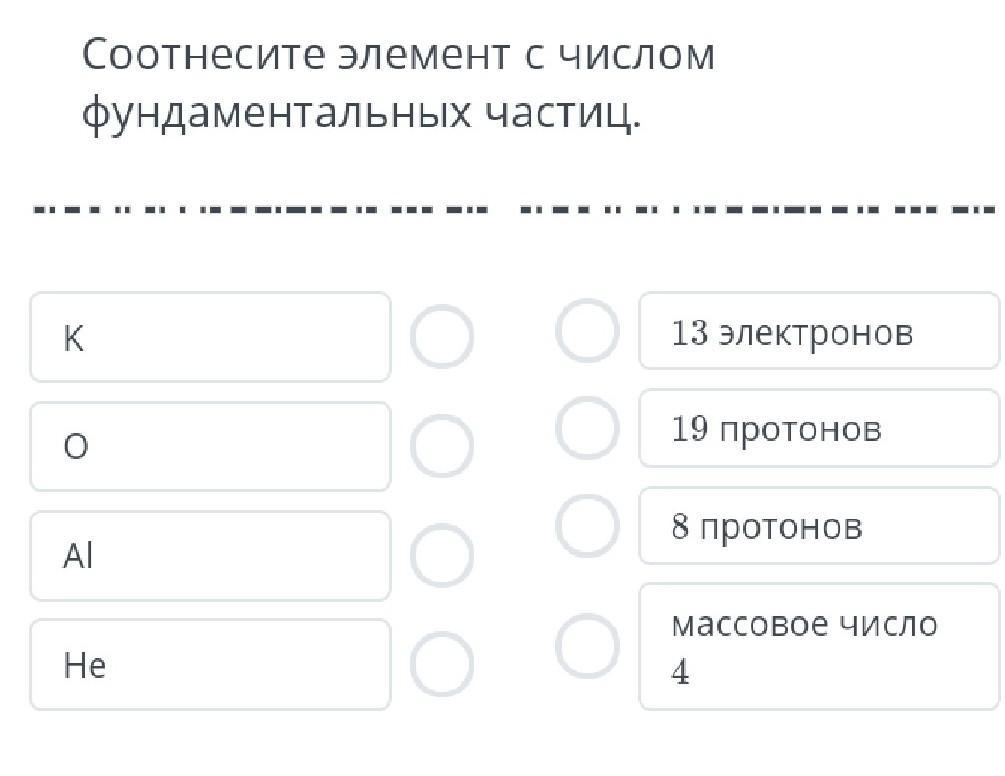Select the circle next to Al

pyautogui.click(x=441, y=555)
